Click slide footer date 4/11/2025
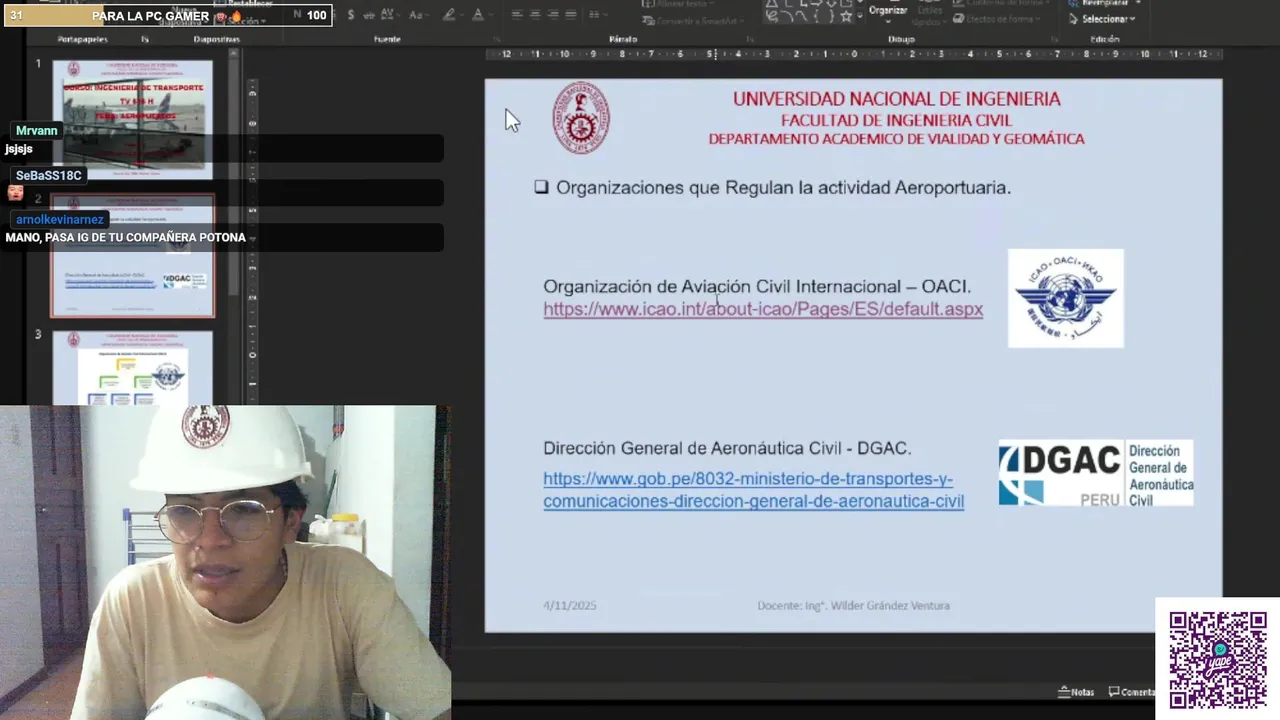Screen dimensions: 1280x720 (x=569, y=605)
